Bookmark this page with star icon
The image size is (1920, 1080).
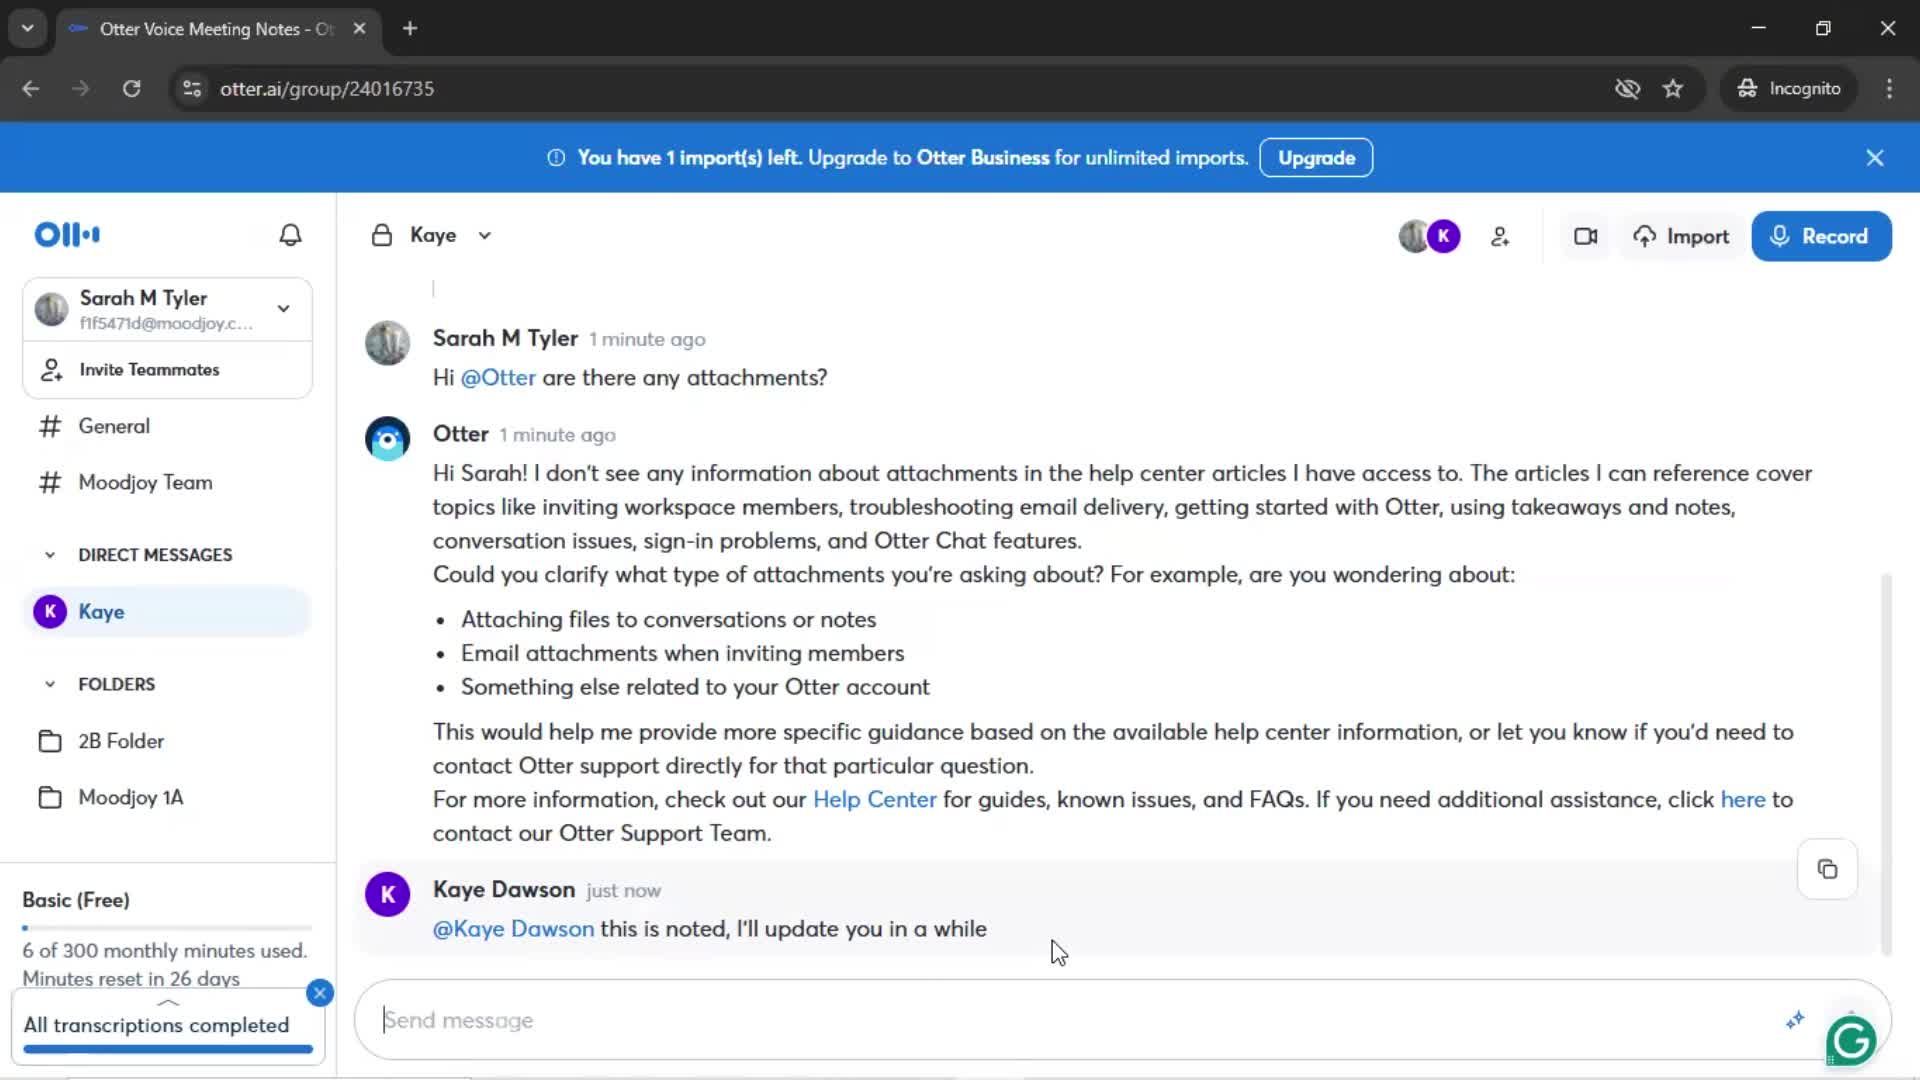pos(1673,89)
